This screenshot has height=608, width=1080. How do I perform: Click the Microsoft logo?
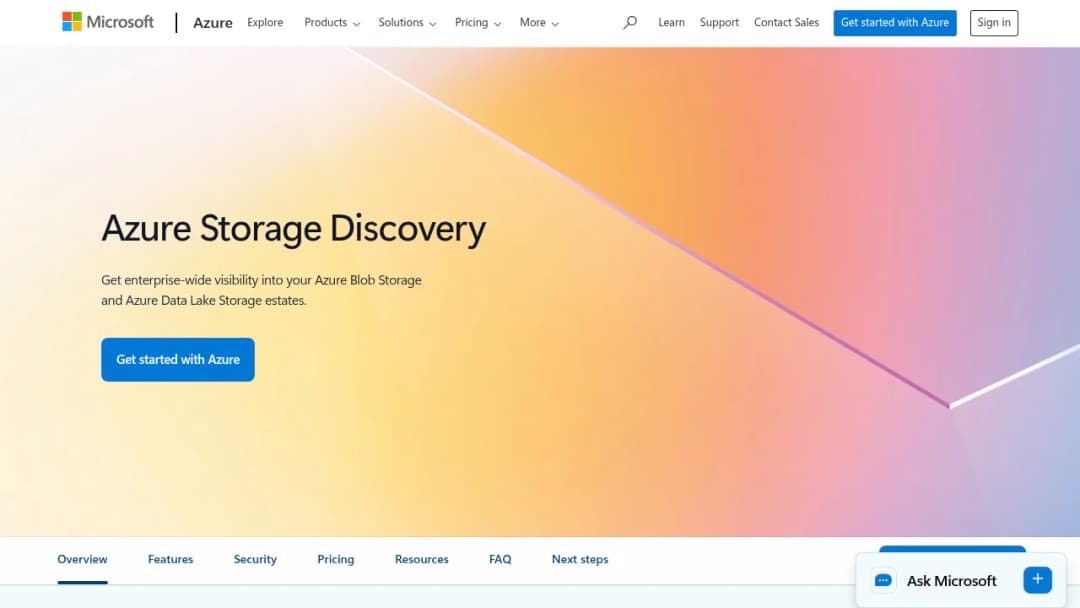tap(108, 22)
